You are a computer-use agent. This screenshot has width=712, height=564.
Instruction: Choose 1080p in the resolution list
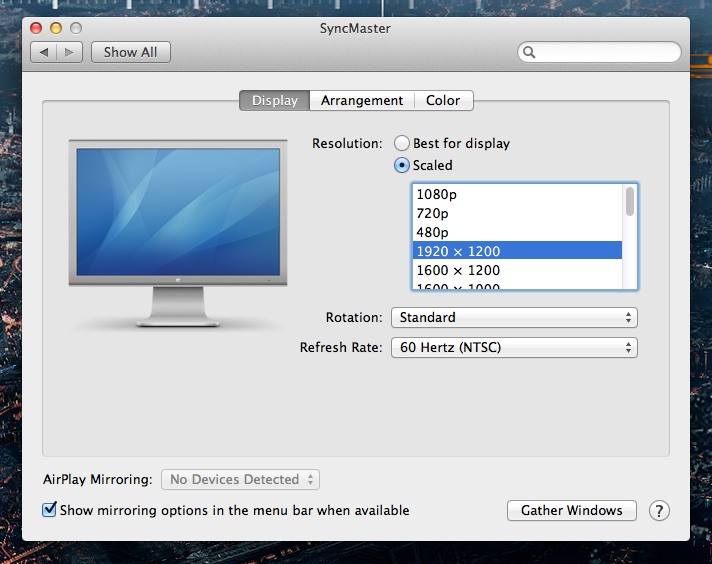click(517, 194)
